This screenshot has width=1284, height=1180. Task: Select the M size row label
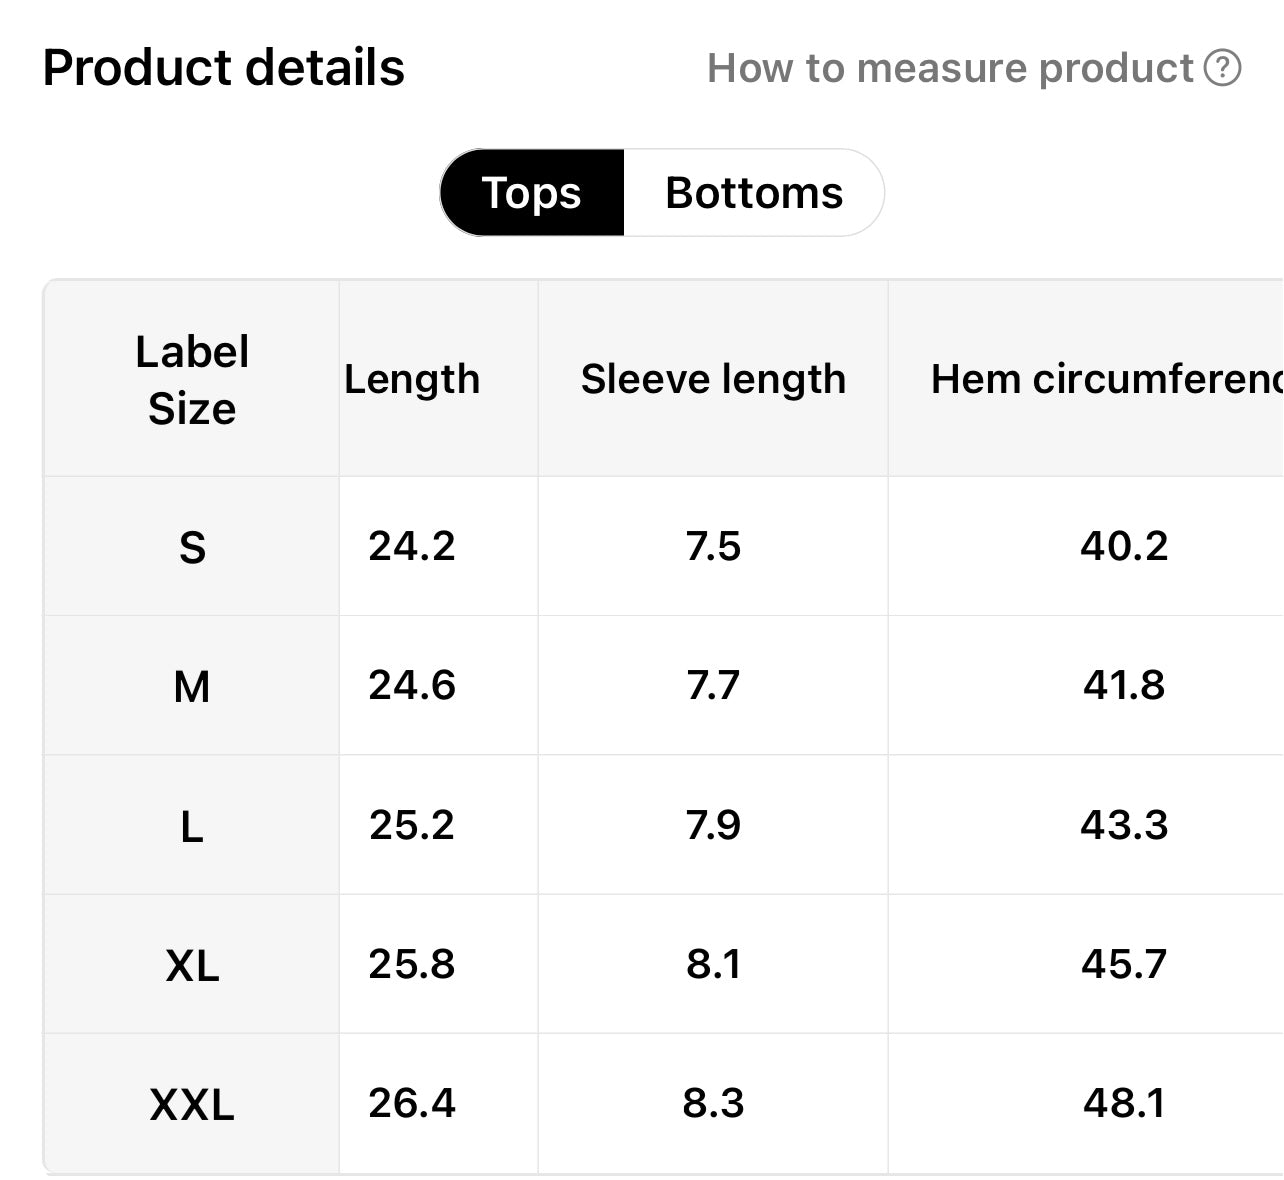(x=192, y=687)
